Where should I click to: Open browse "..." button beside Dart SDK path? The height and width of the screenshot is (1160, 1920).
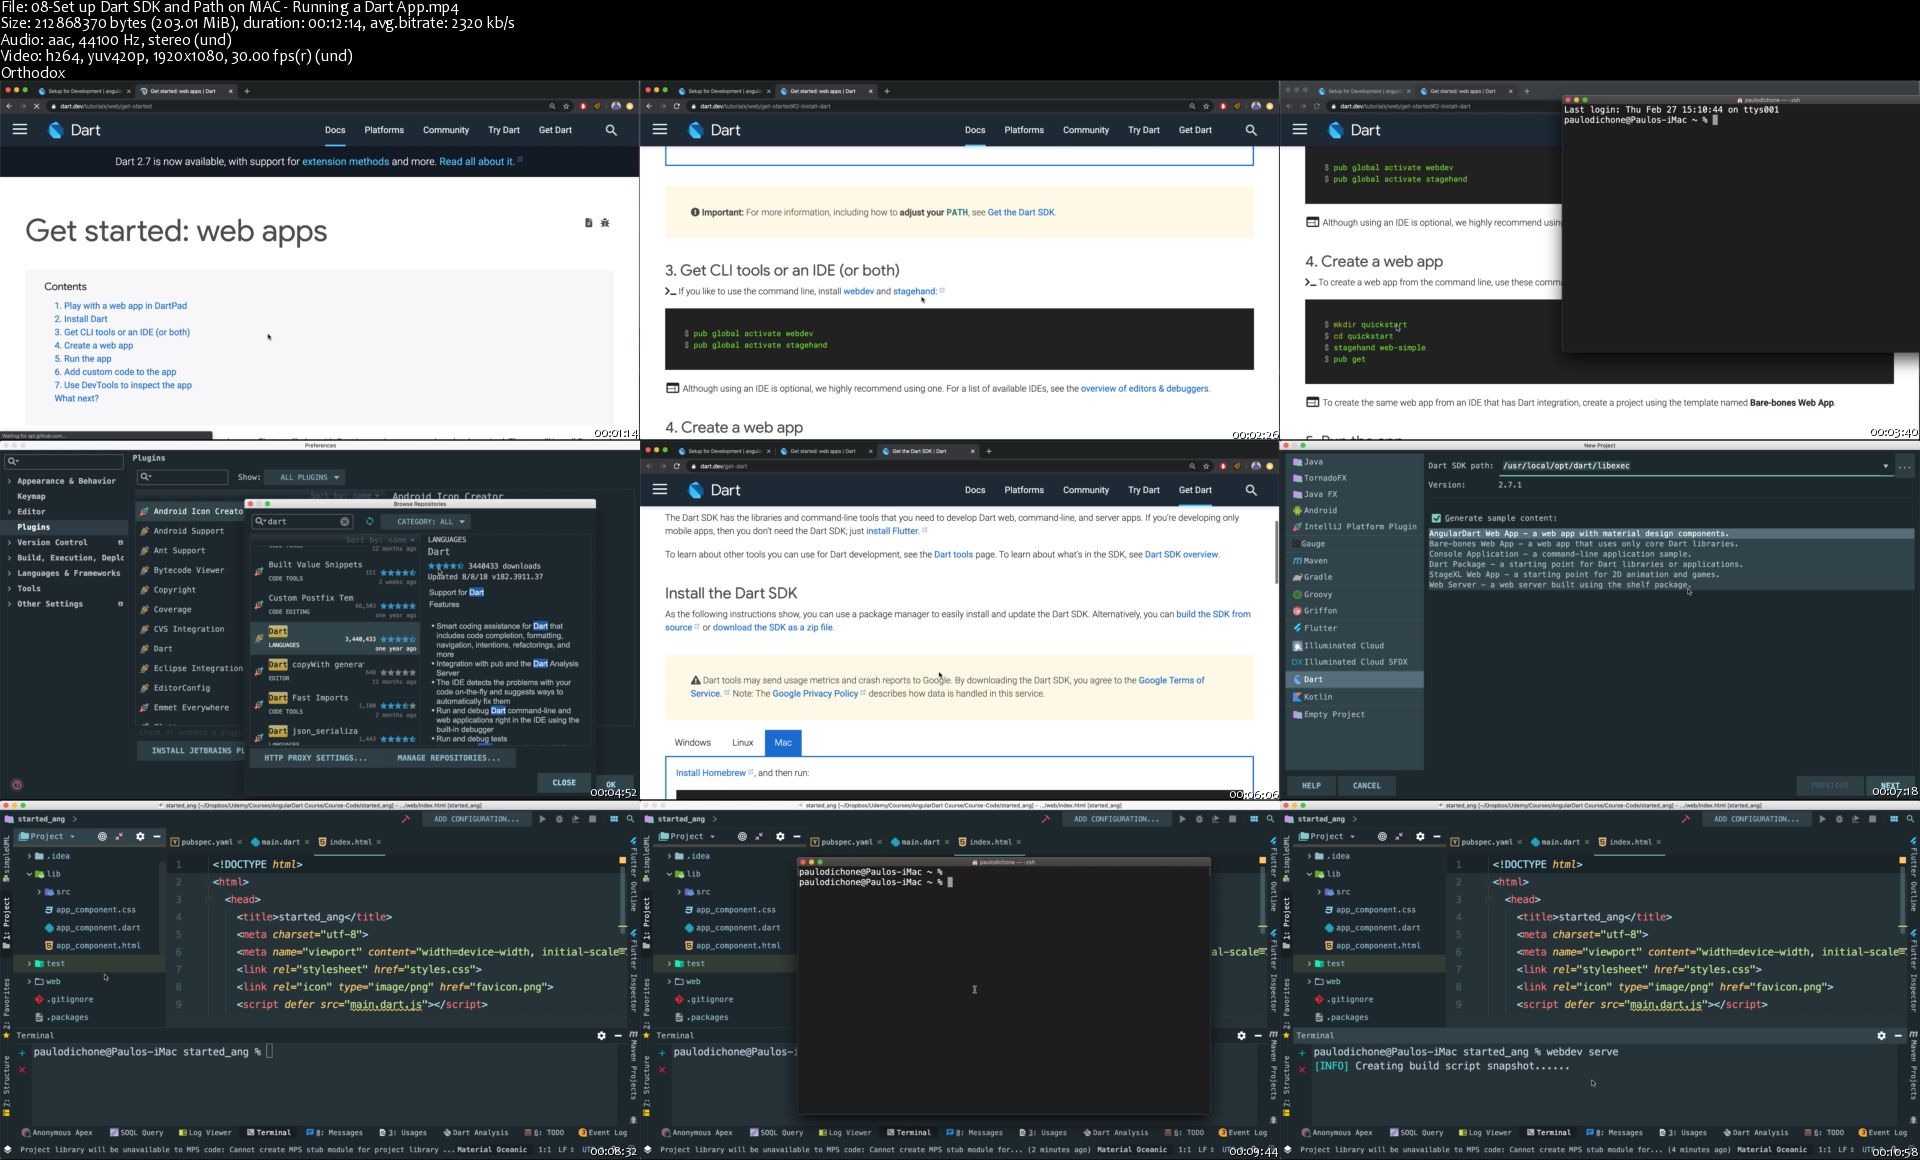(1905, 466)
